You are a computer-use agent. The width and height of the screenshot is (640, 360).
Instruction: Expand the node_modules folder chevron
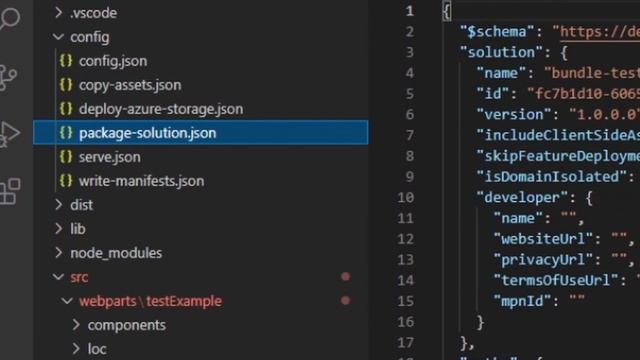tap(59, 253)
